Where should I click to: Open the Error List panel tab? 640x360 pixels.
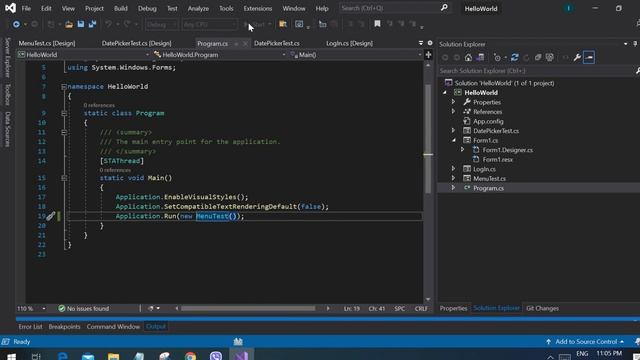point(30,327)
